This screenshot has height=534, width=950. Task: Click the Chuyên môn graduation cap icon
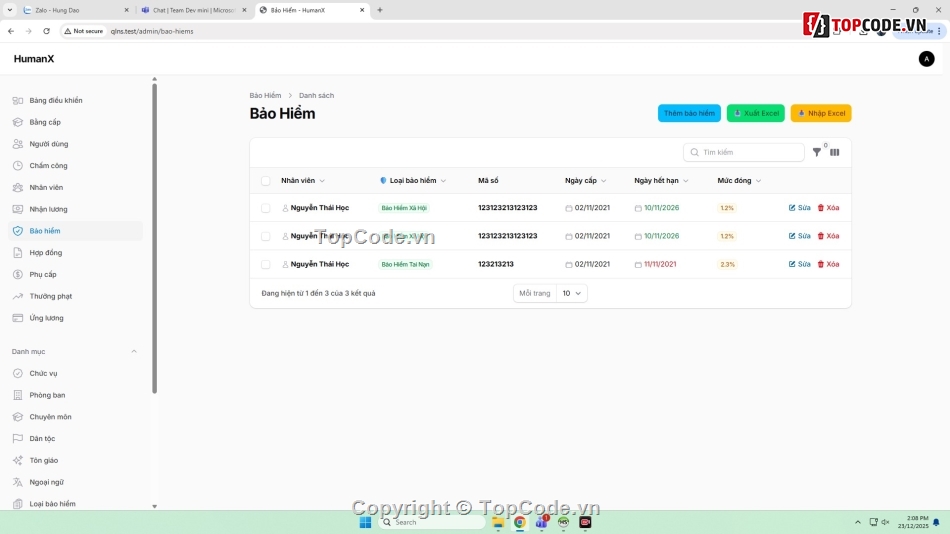18,417
